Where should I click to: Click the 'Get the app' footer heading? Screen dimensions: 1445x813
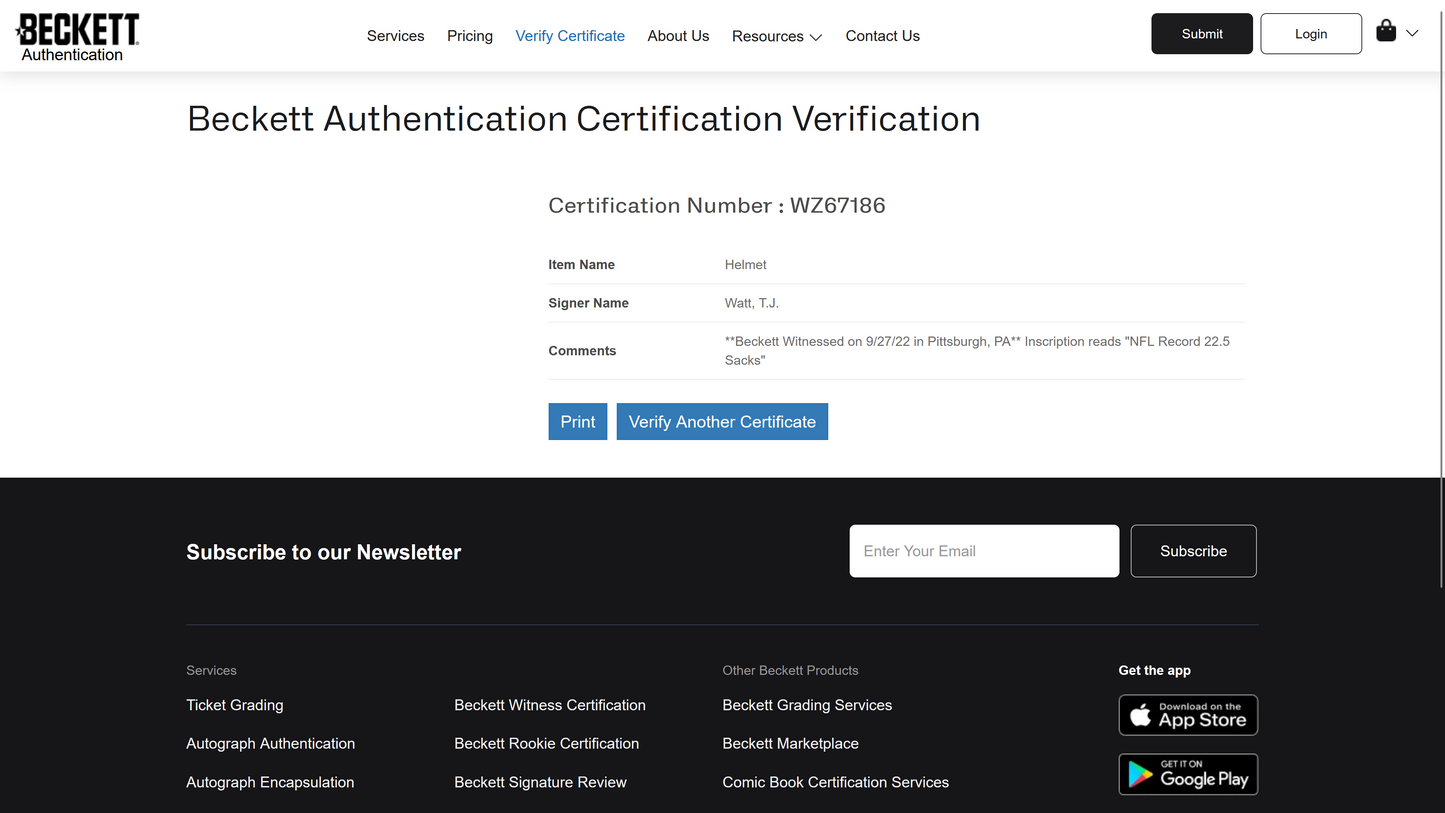[x=1155, y=670]
